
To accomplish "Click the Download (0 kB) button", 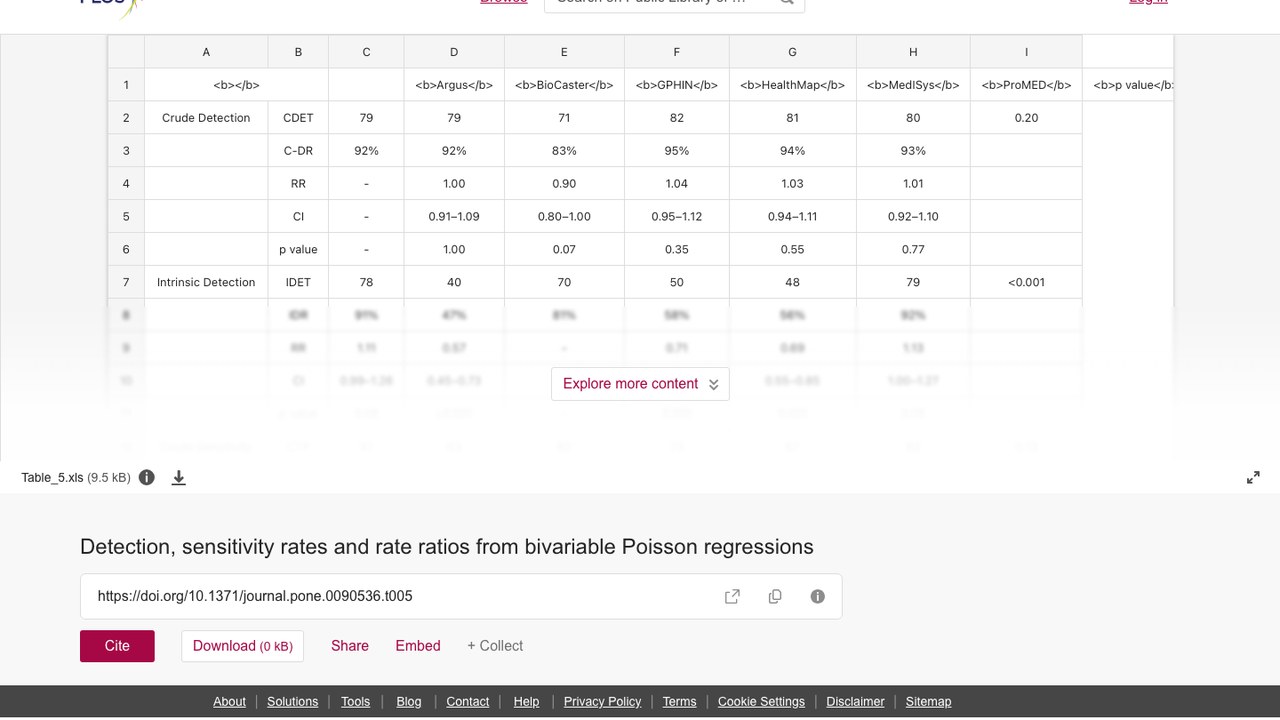I will [x=242, y=646].
